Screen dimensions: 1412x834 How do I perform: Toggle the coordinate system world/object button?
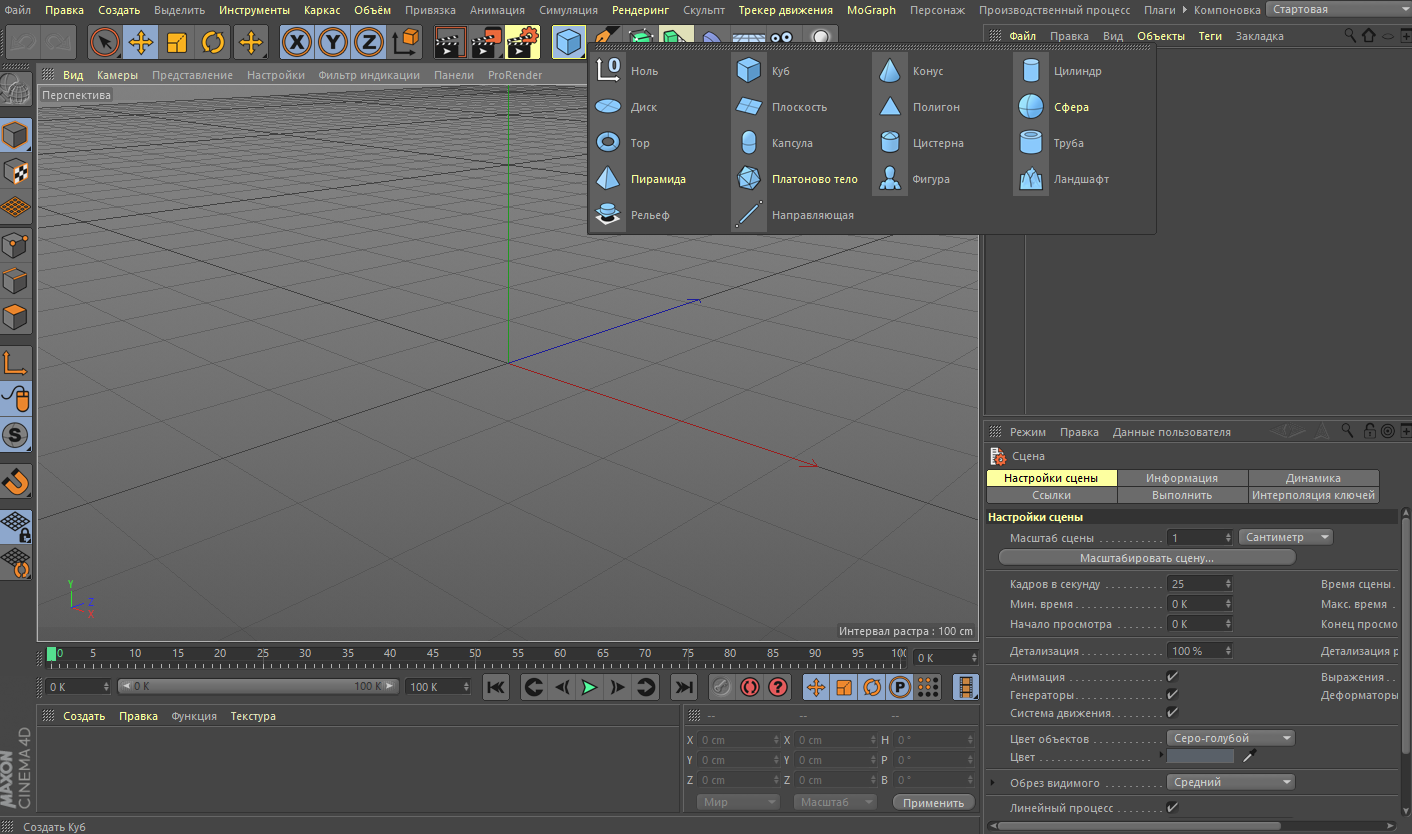(x=406, y=43)
